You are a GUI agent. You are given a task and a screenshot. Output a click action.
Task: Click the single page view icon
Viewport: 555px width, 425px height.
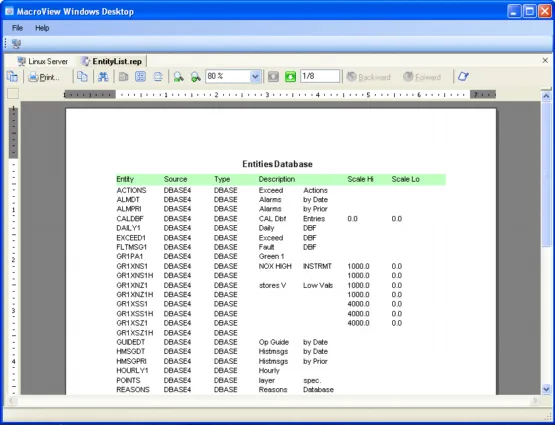pos(123,76)
